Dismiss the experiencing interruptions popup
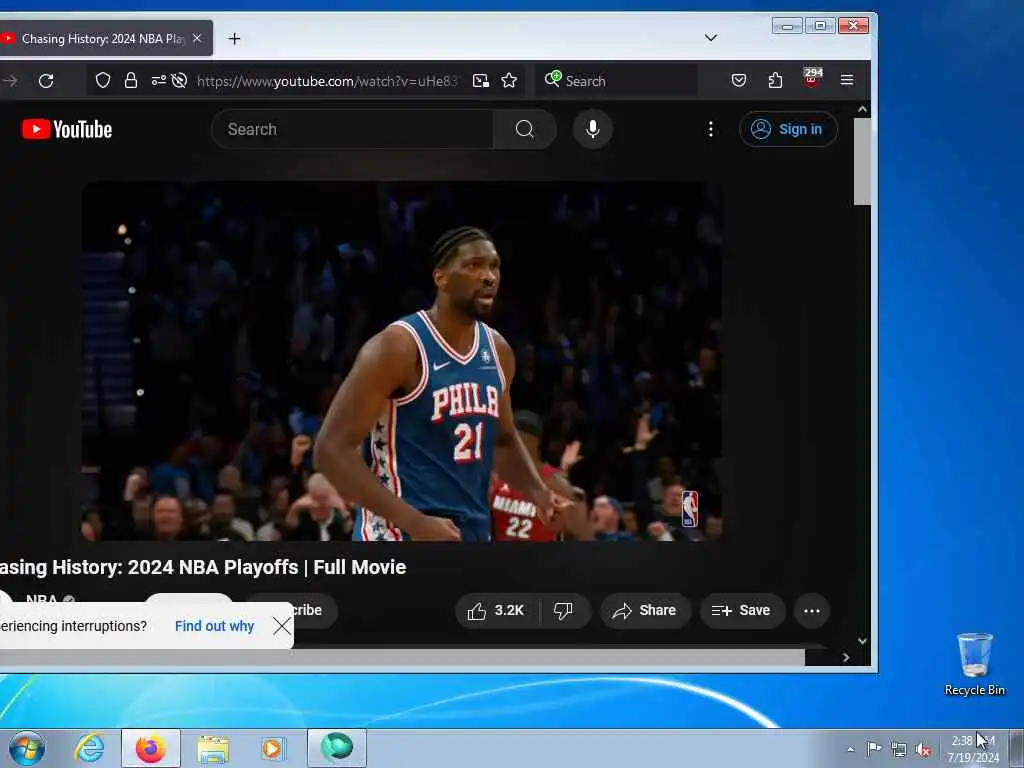1024x768 pixels. click(x=282, y=626)
